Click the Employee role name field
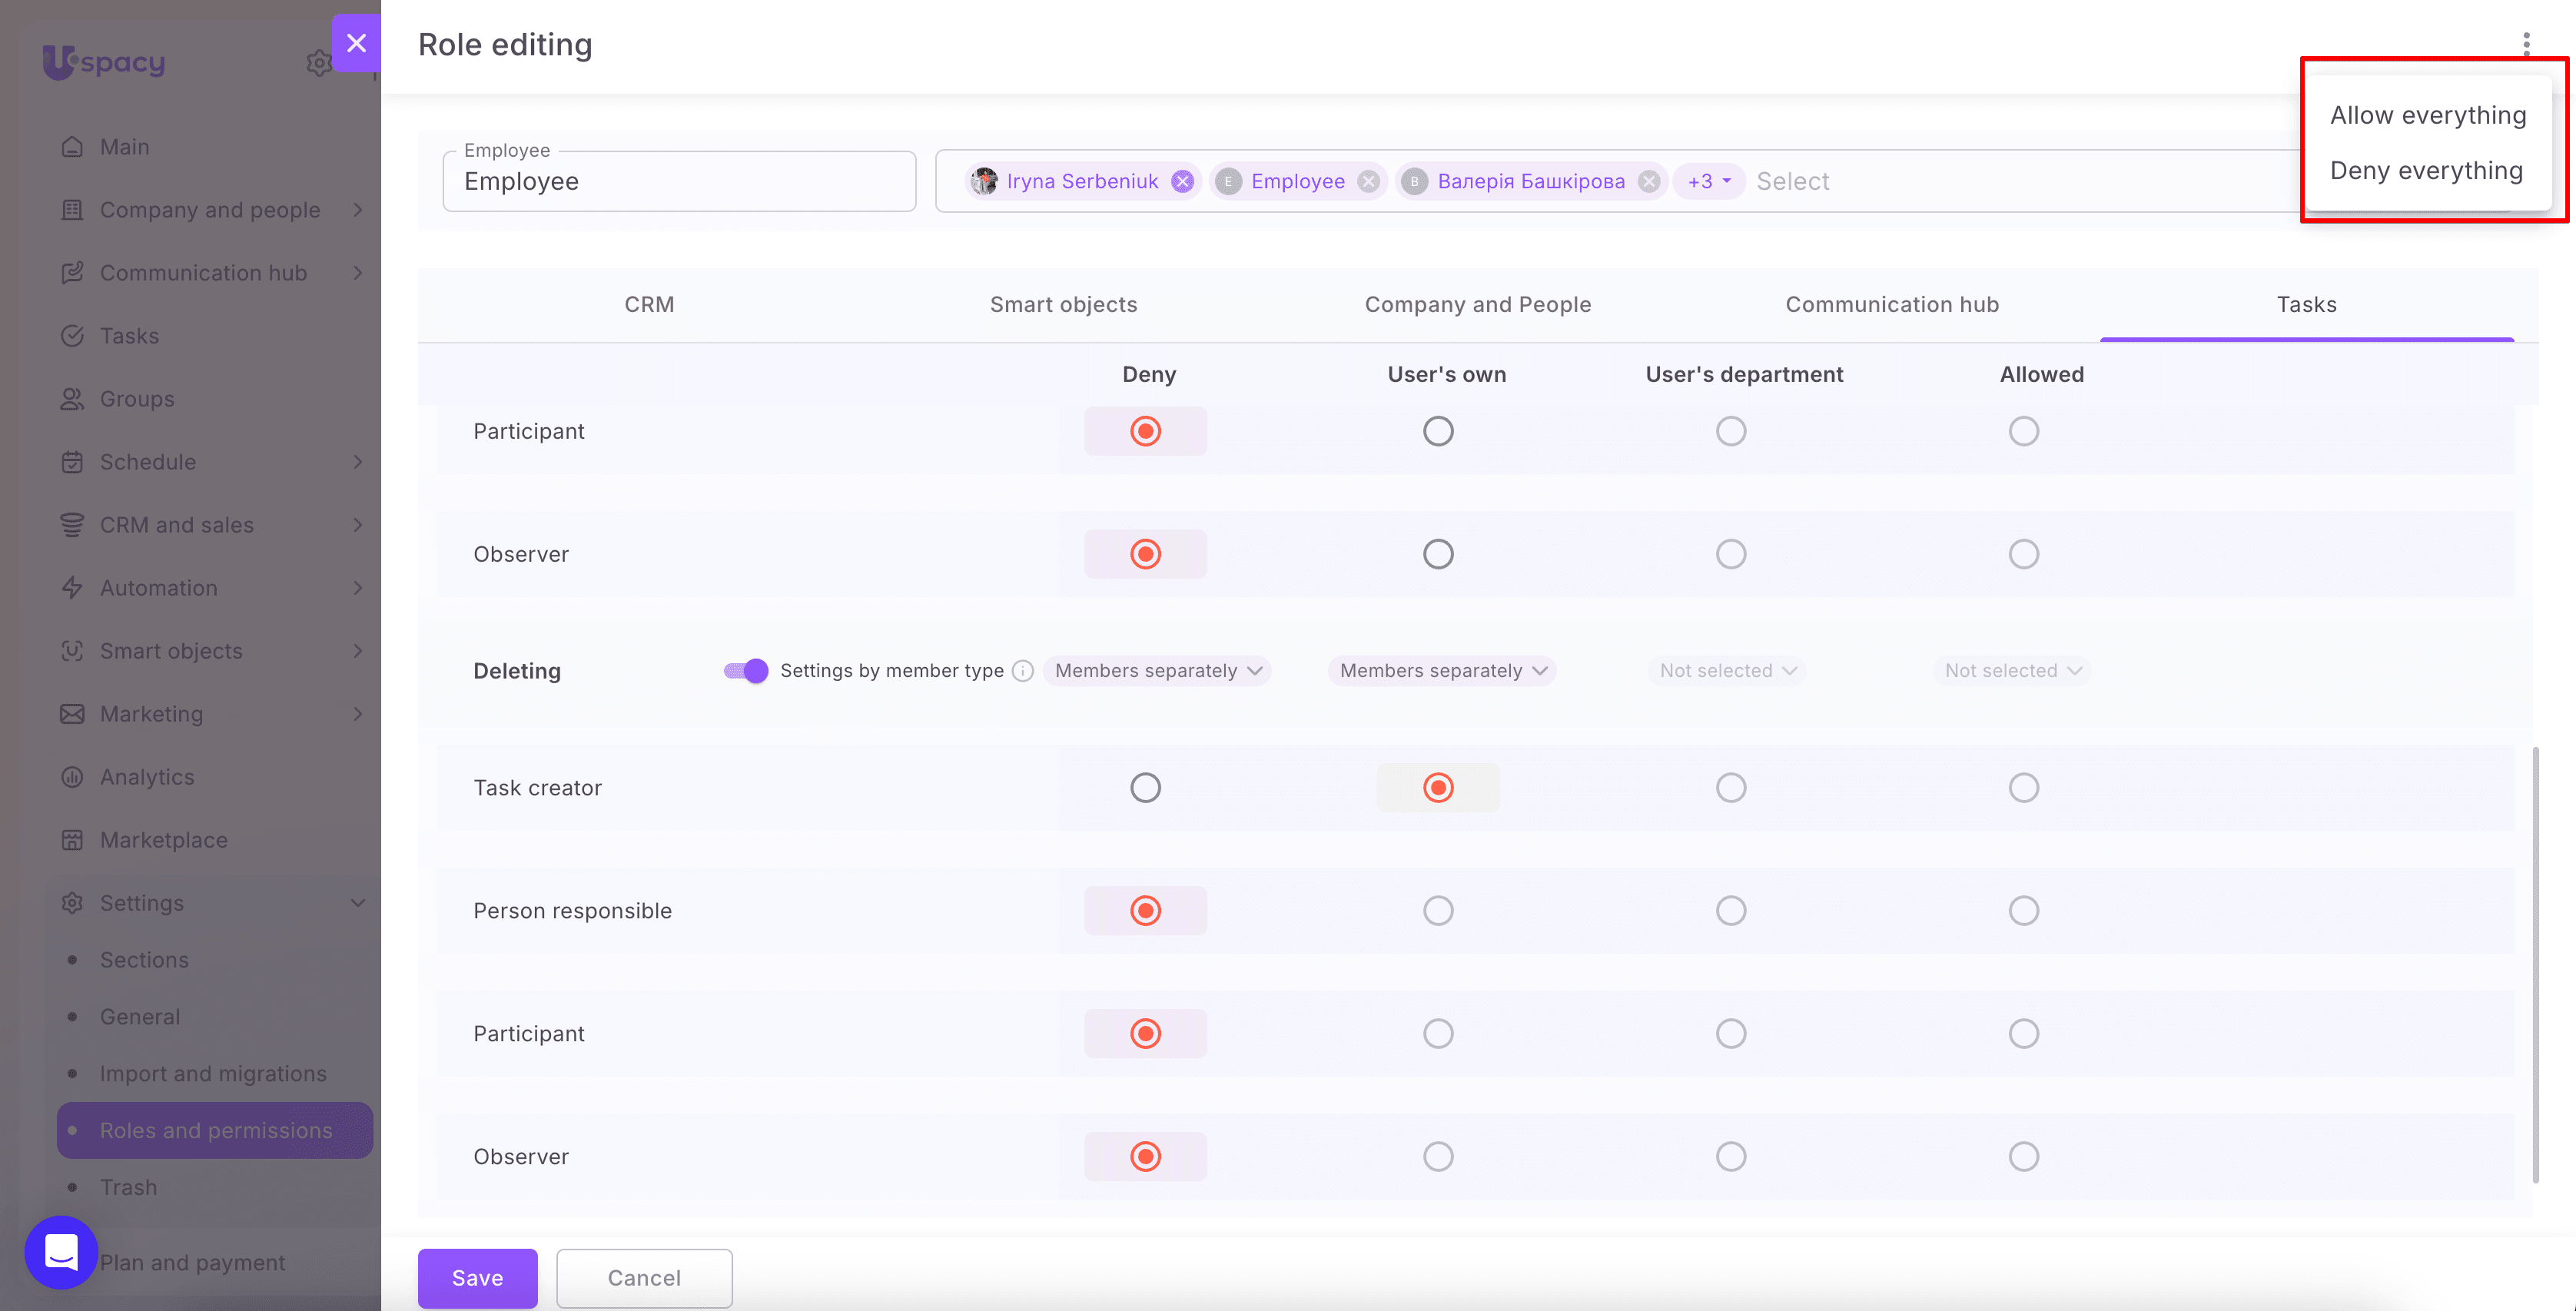The height and width of the screenshot is (1311, 2576). click(x=679, y=181)
